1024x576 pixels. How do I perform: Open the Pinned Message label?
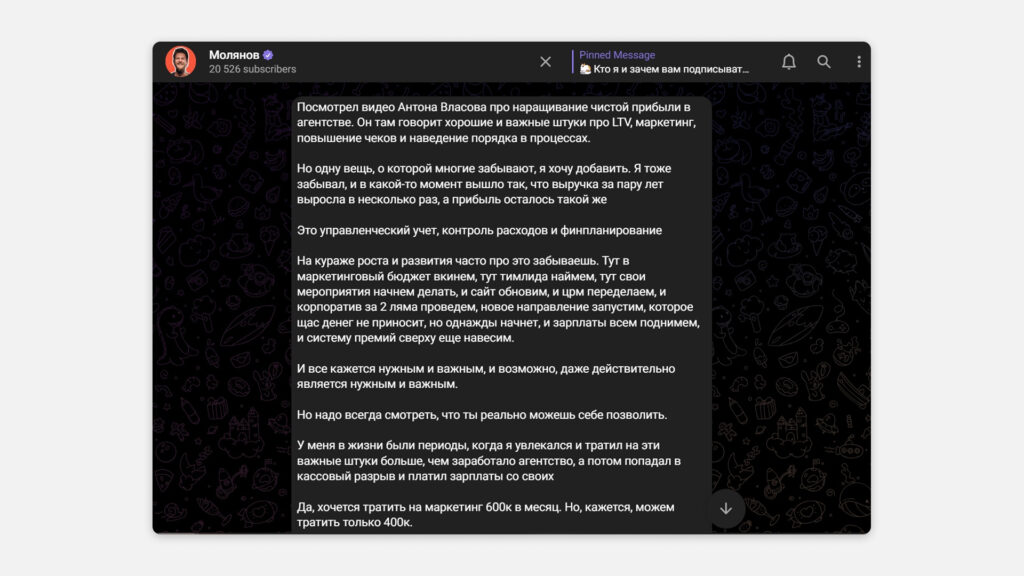(617, 55)
